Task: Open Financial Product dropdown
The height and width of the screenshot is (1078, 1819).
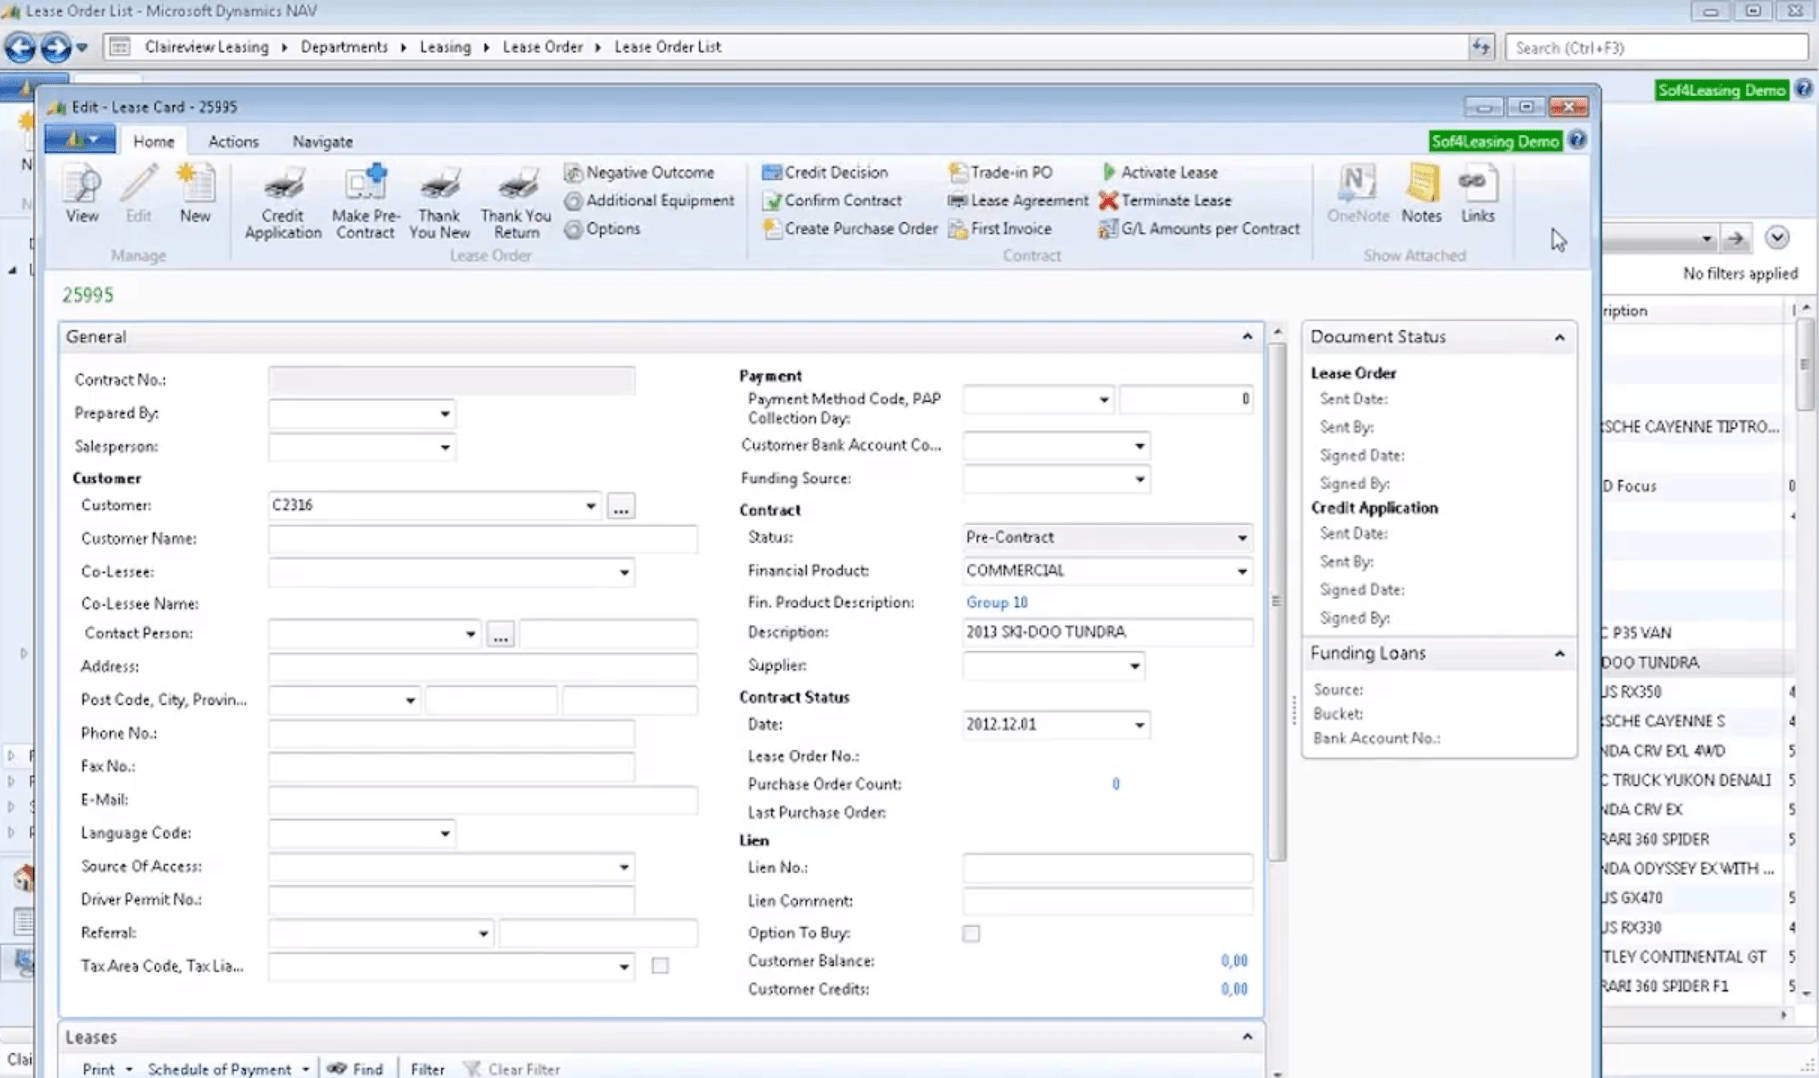Action: tap(1242, 571)
